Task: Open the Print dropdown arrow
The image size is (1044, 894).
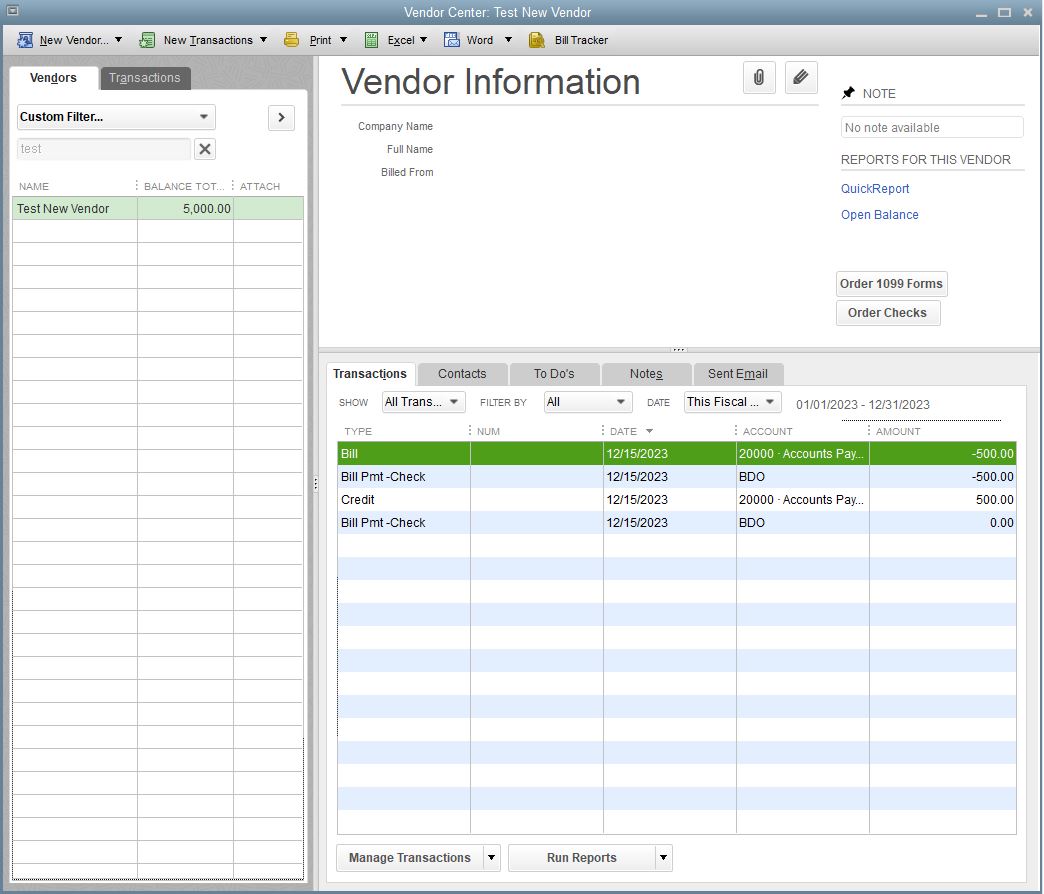Action: coord(344,40)
